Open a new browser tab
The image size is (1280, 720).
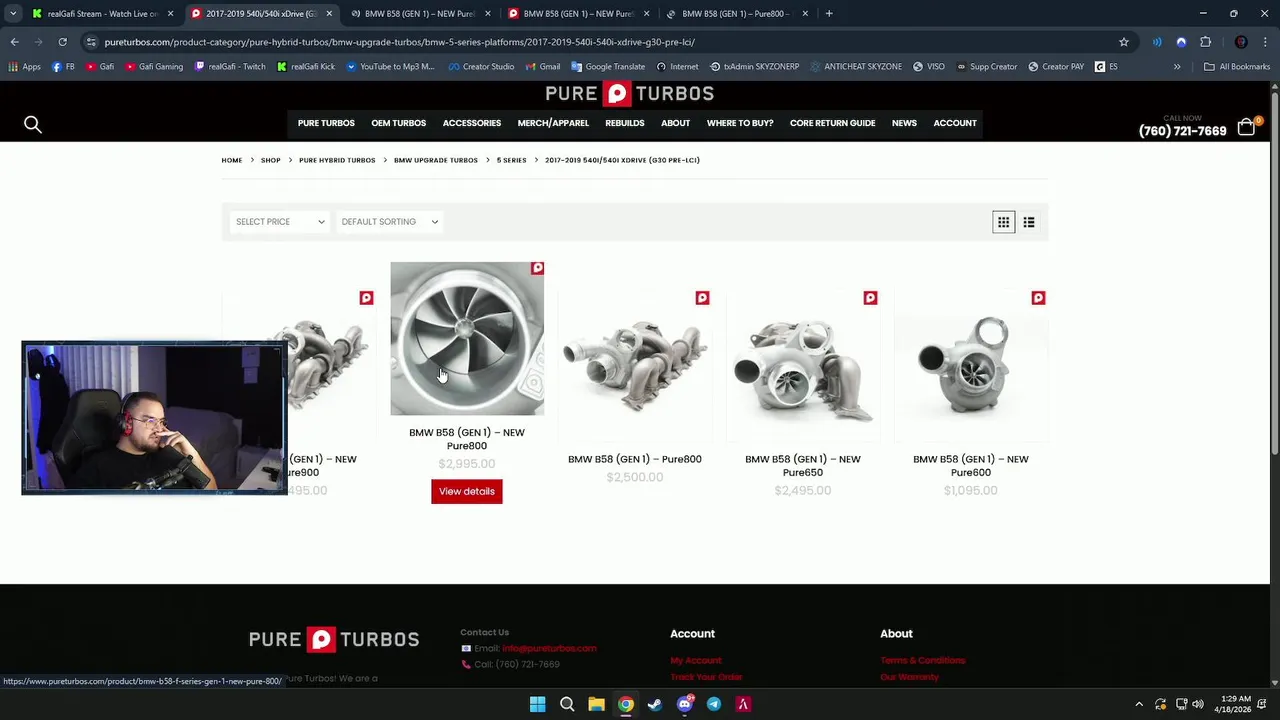tap(829, 14)
